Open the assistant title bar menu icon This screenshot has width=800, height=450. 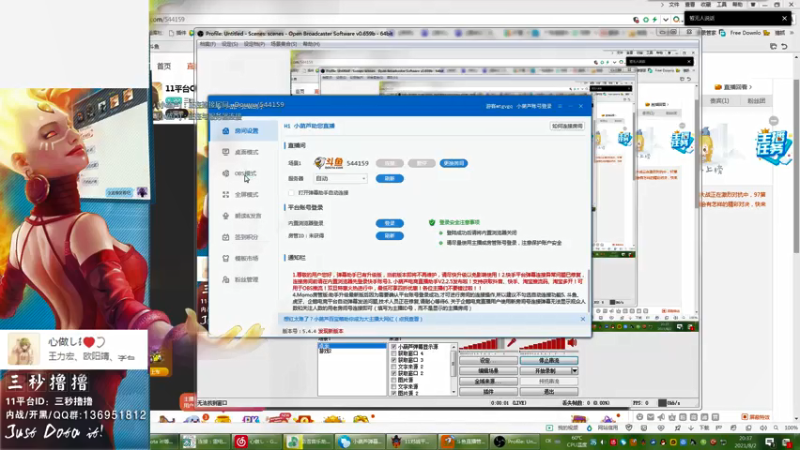(x=560, y=106)
